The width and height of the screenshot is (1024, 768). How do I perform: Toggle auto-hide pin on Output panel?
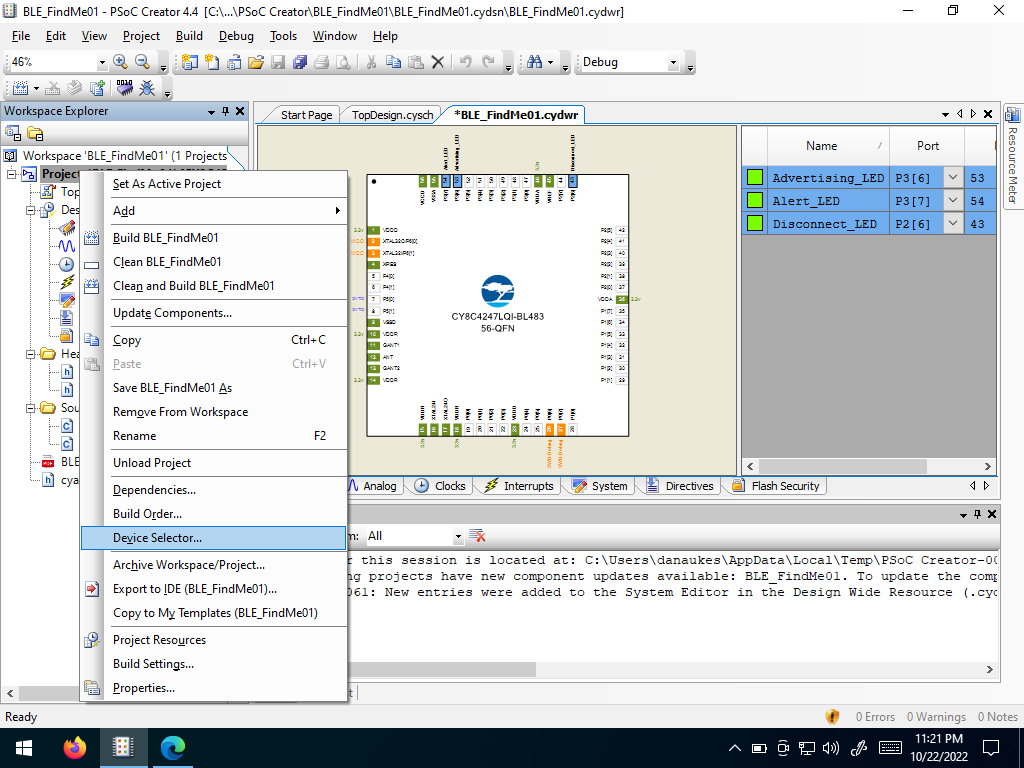coord(977,515)
